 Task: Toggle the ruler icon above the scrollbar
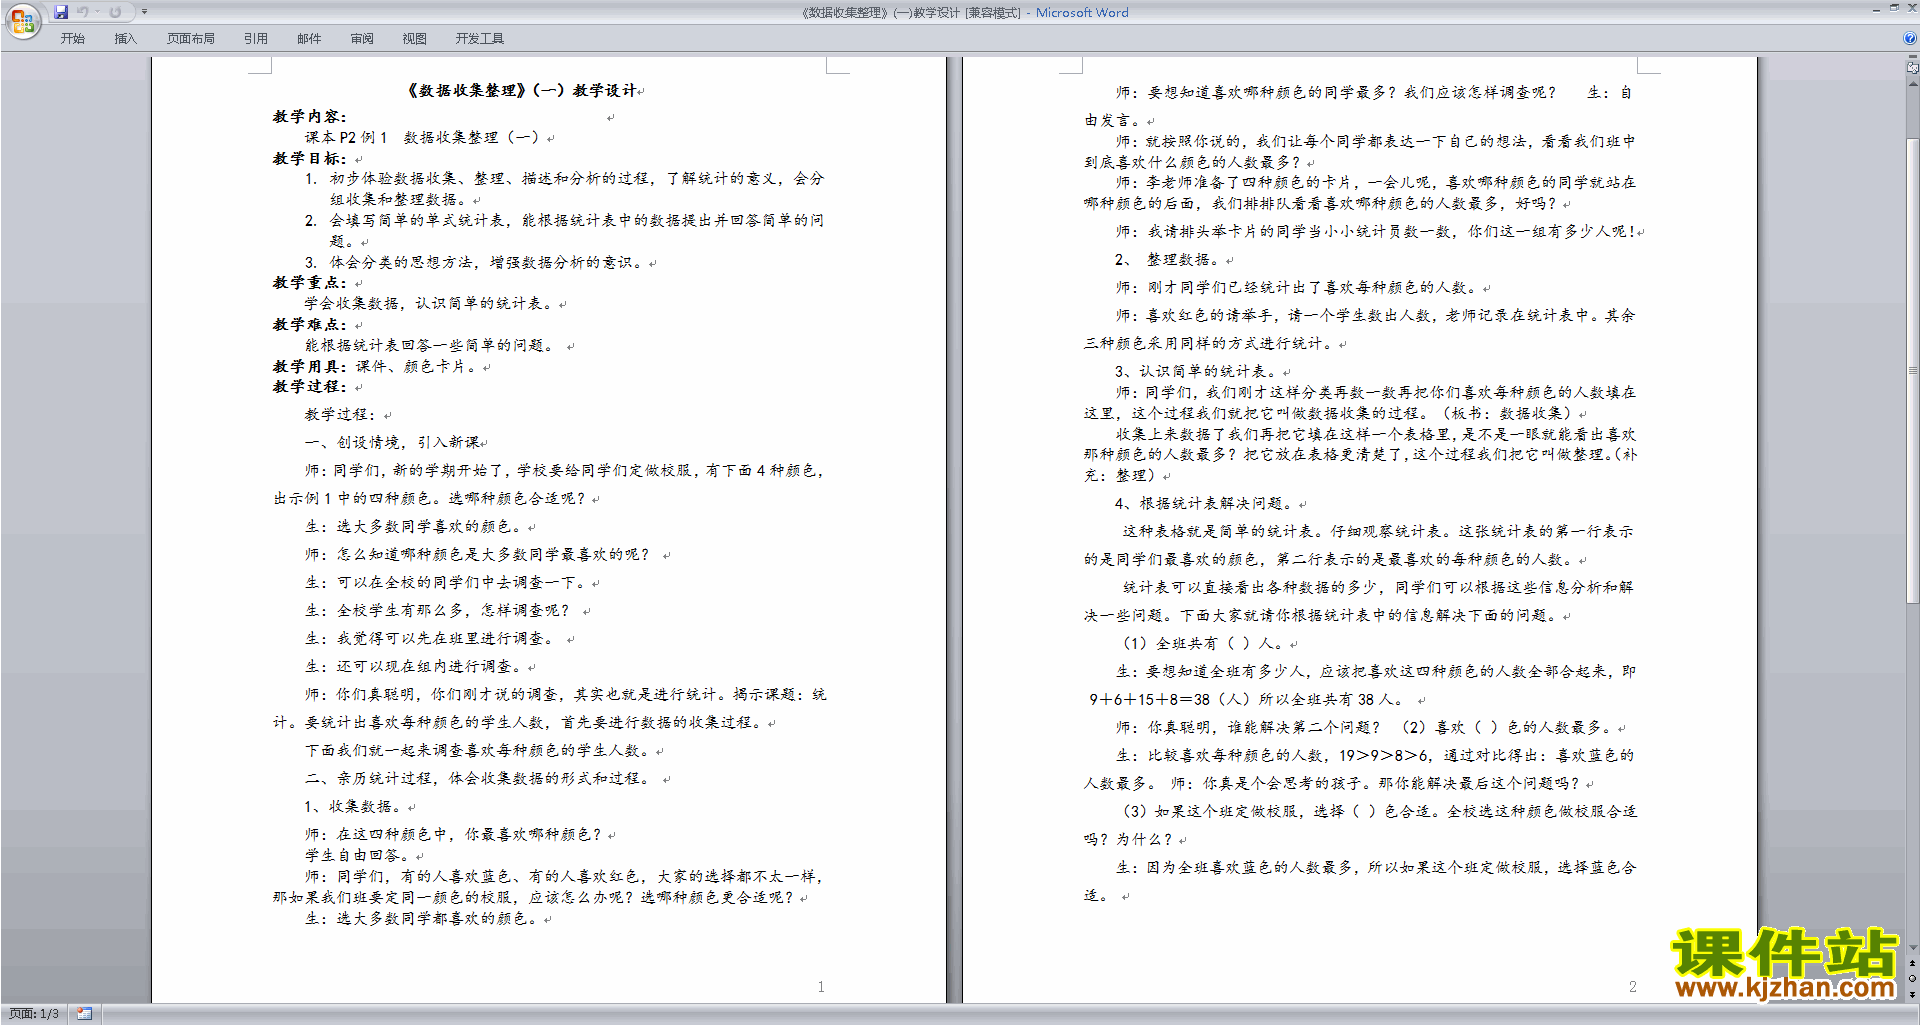point(1913,68)
